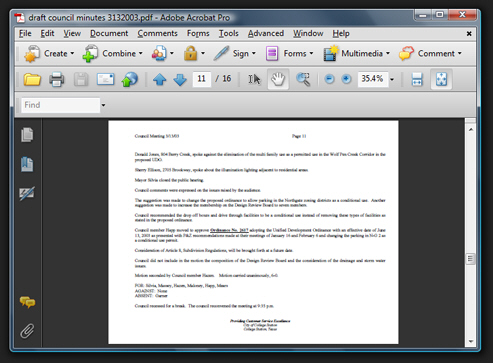
Task: Open the File menu
Action: point(25,33)
